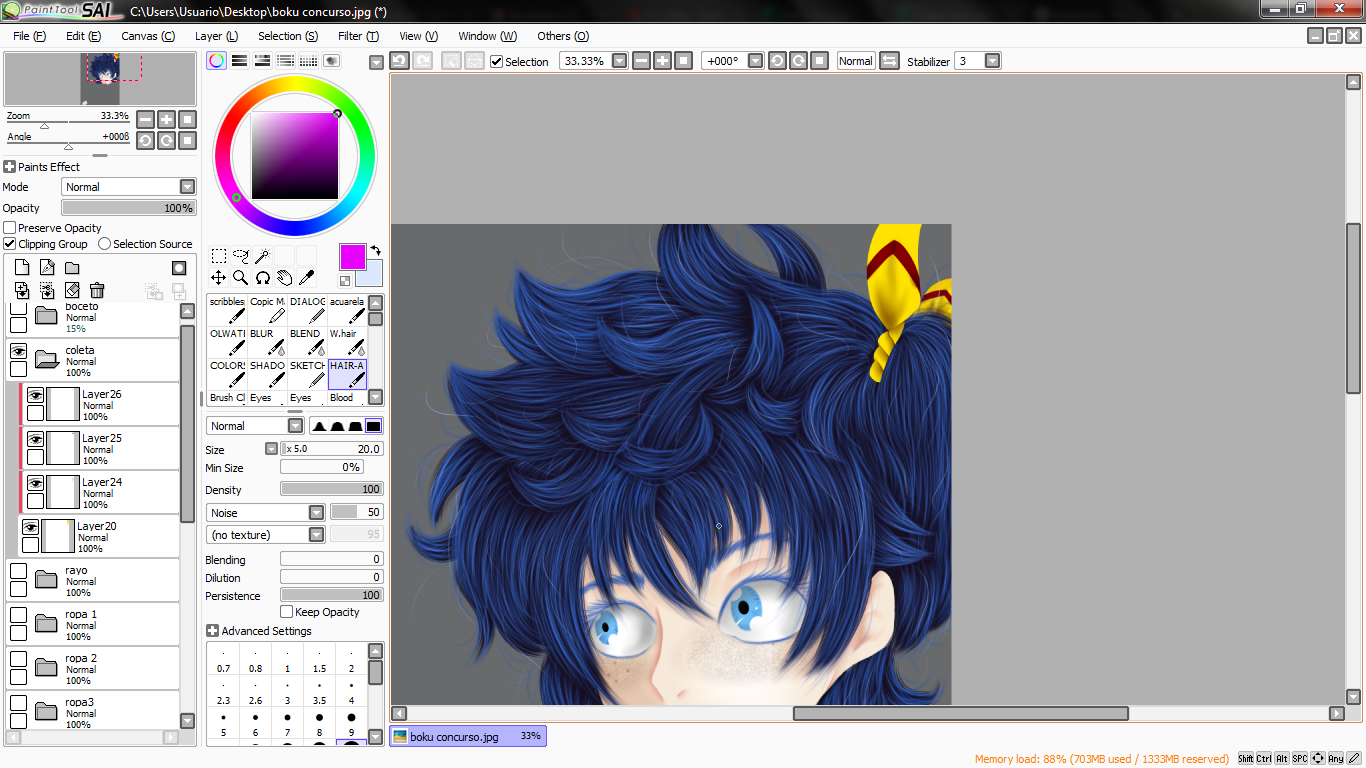Select the rectangular selection tool
This screenshot has height=768, width=1366.
click(x=218, y=256)
